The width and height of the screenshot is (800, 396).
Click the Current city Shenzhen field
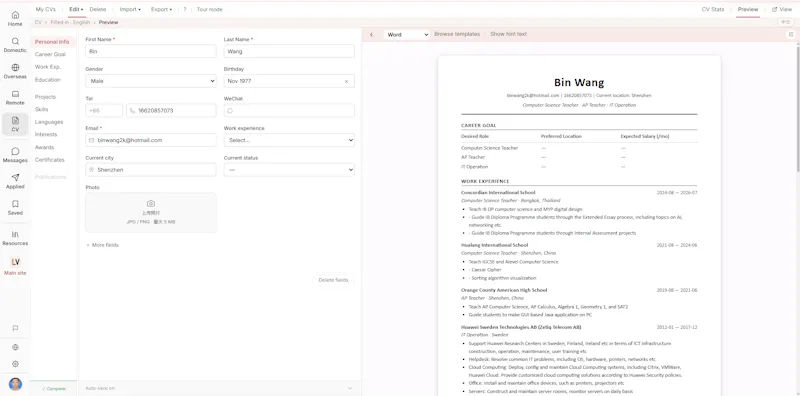pos(151,169)
